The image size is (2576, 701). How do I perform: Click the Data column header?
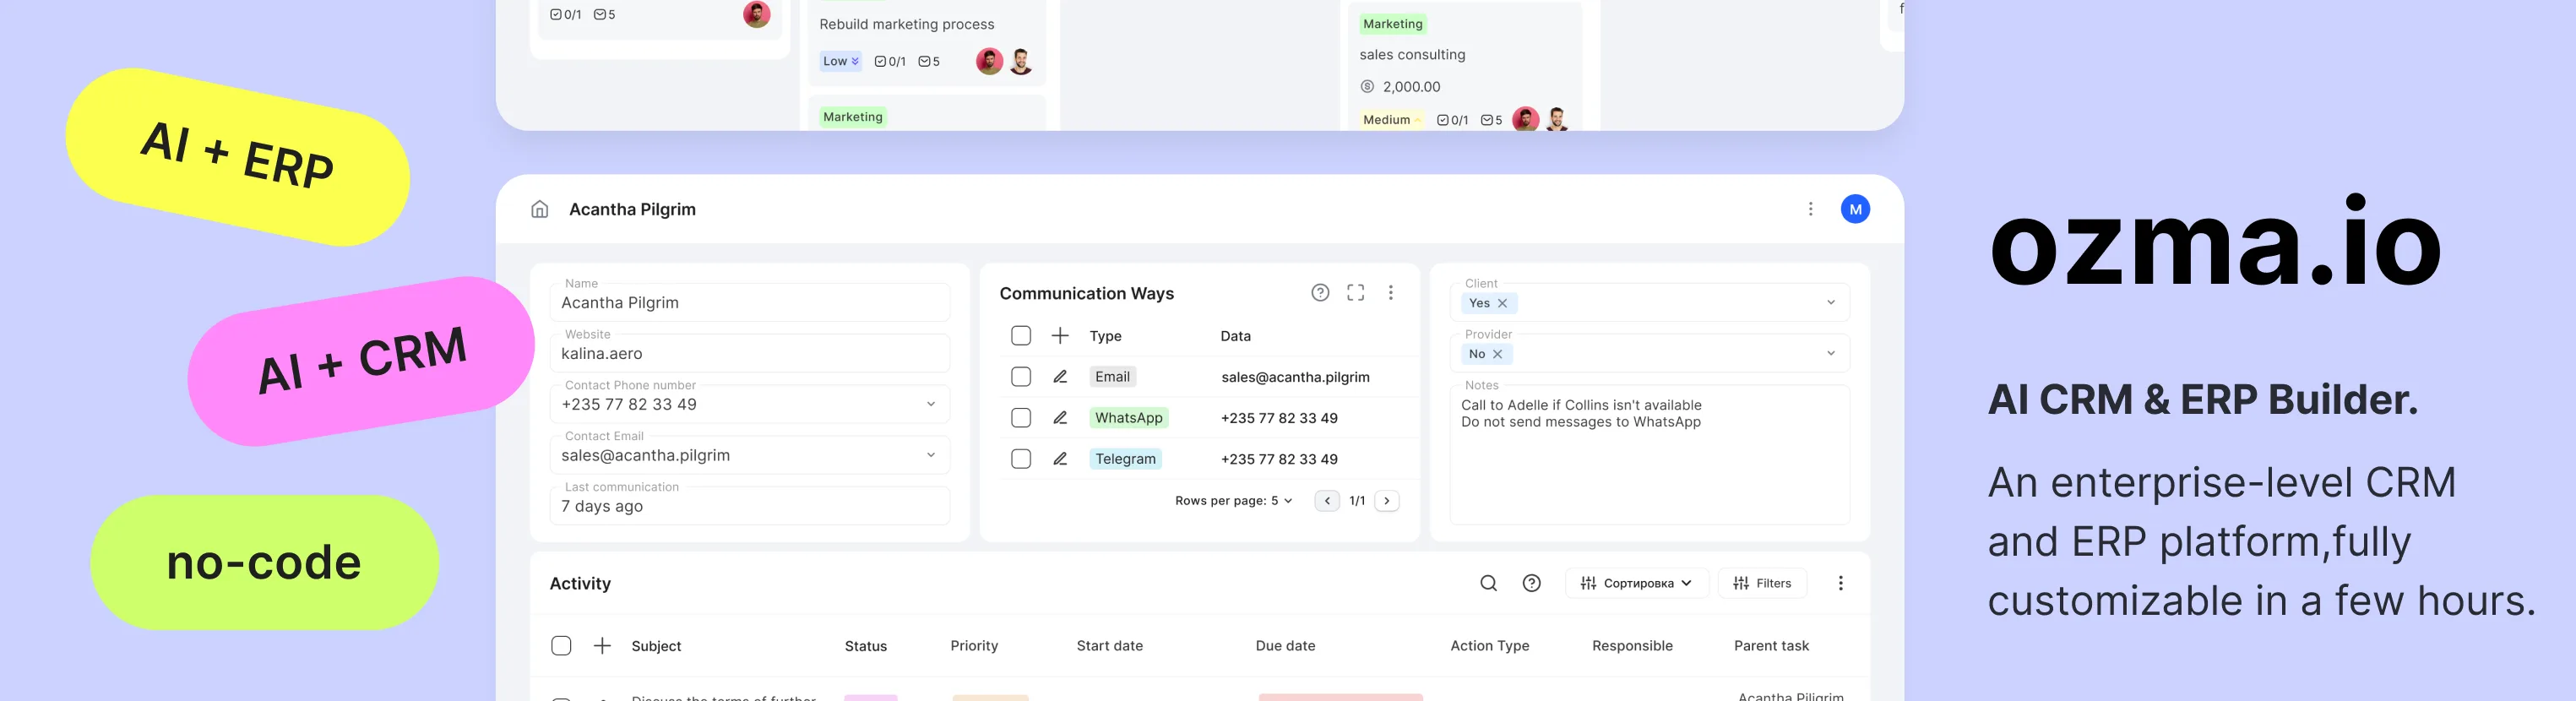pyautogui.click(x=1235, y=336)
